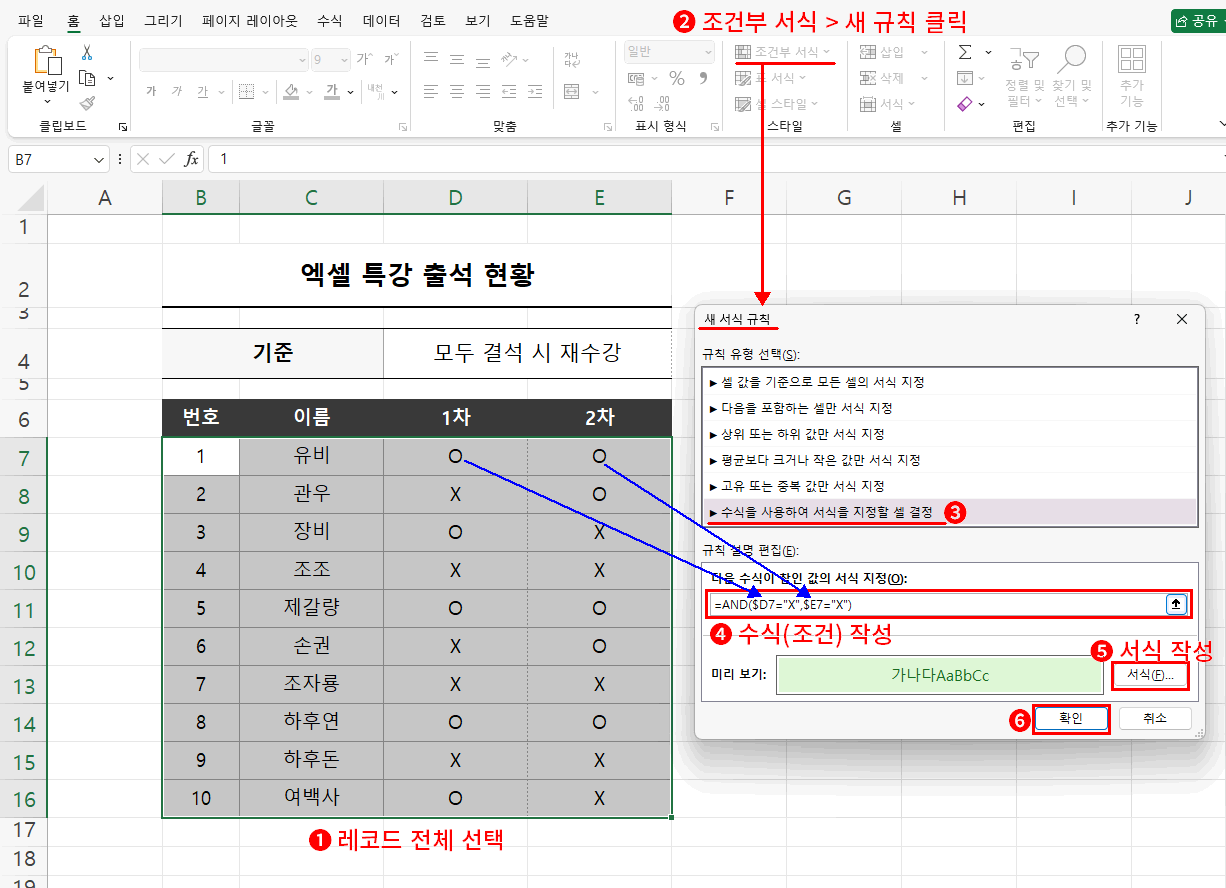Image resolution: width=1226 pixels, height=888 pixels.
Task: Switch to the 그리기 ribbon tab
Action: [164, 20]
